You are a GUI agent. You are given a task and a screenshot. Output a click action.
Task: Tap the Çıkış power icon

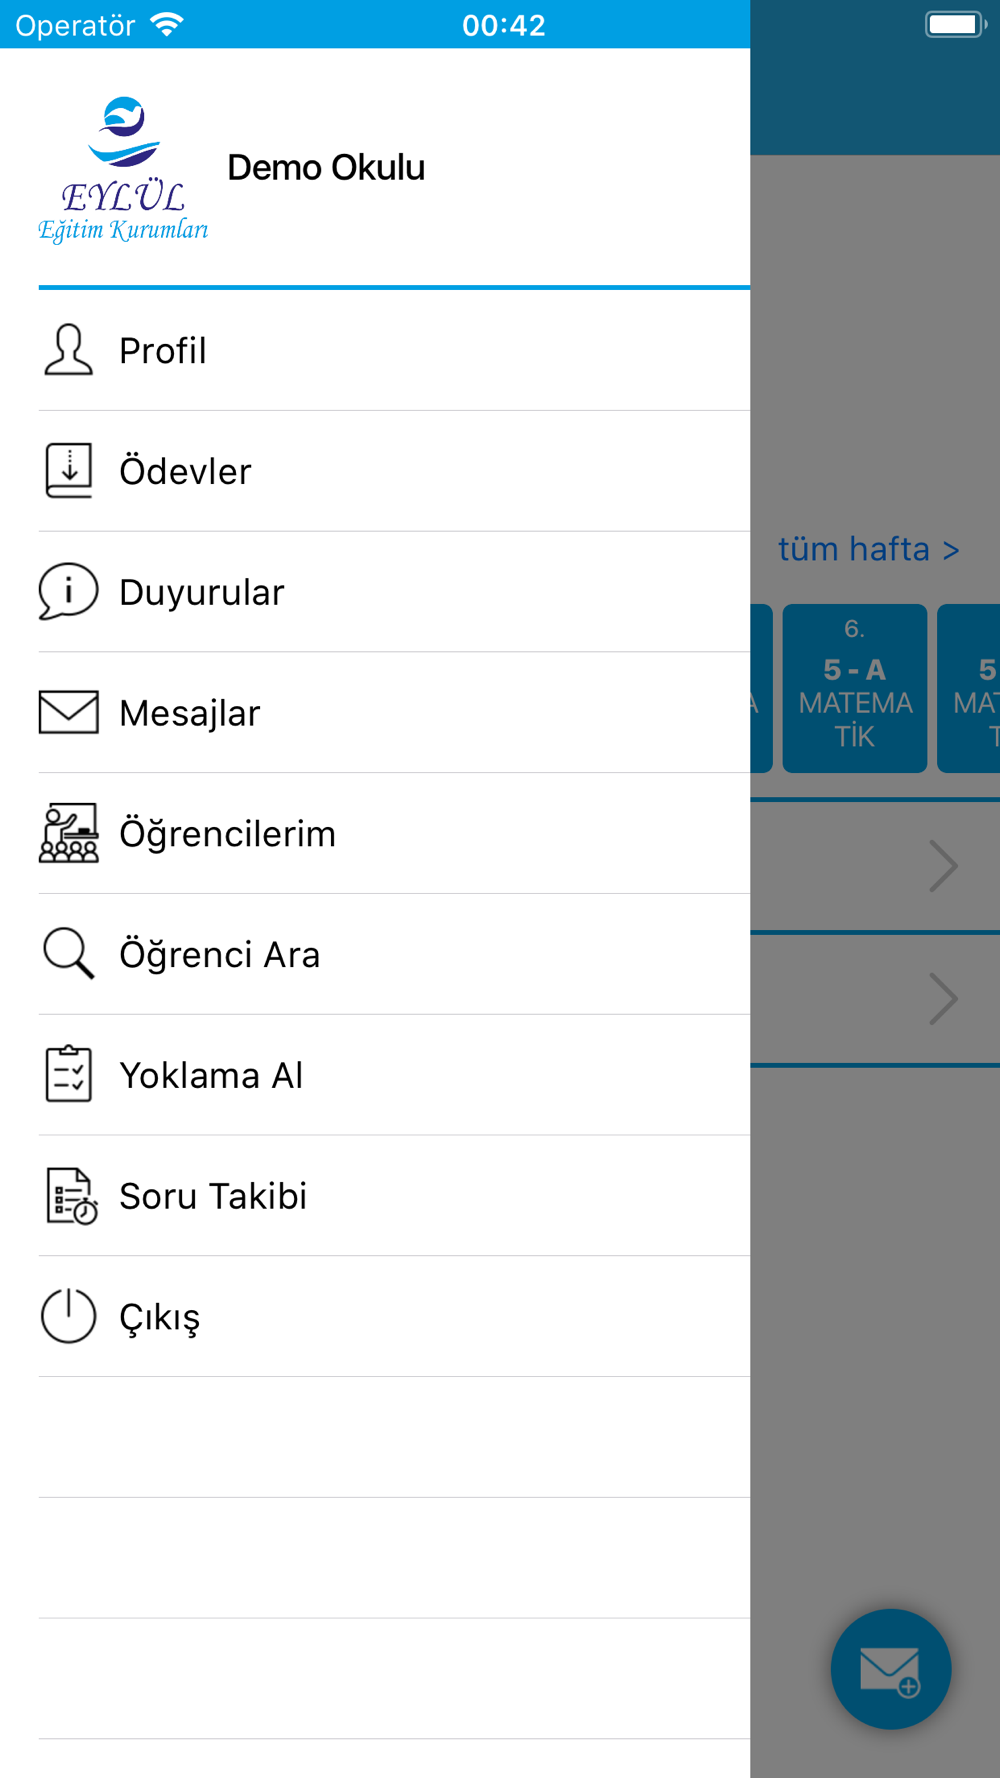coord(68,1316)
